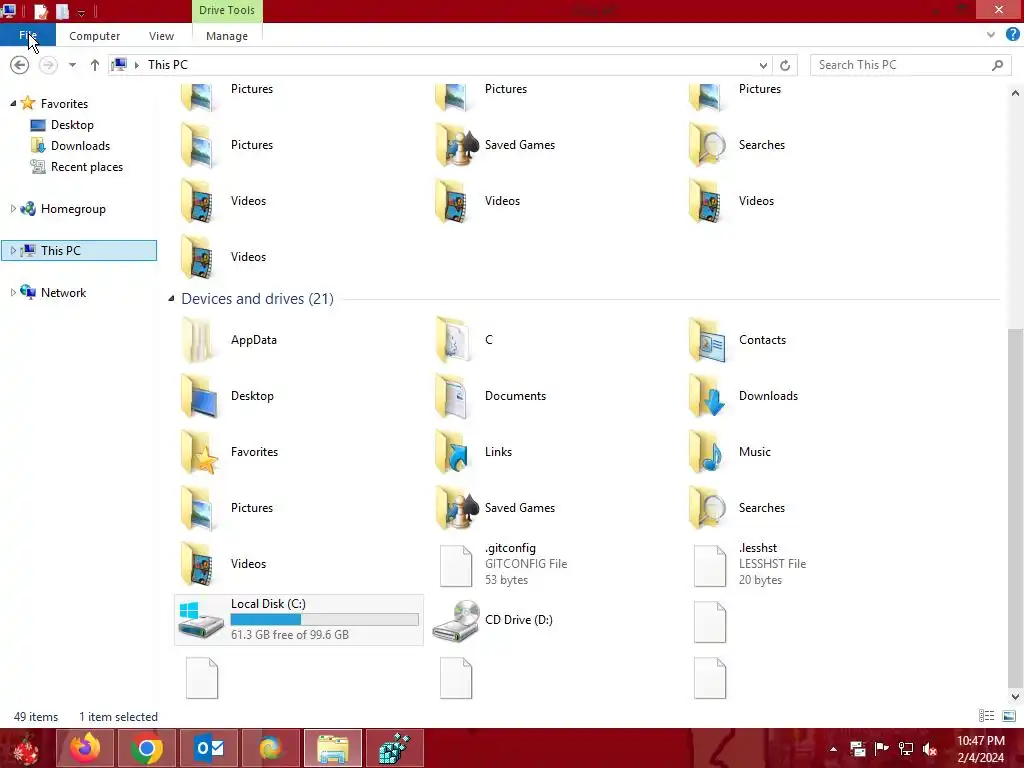
Task: Select the Links folder
Action: coord(474,452)
